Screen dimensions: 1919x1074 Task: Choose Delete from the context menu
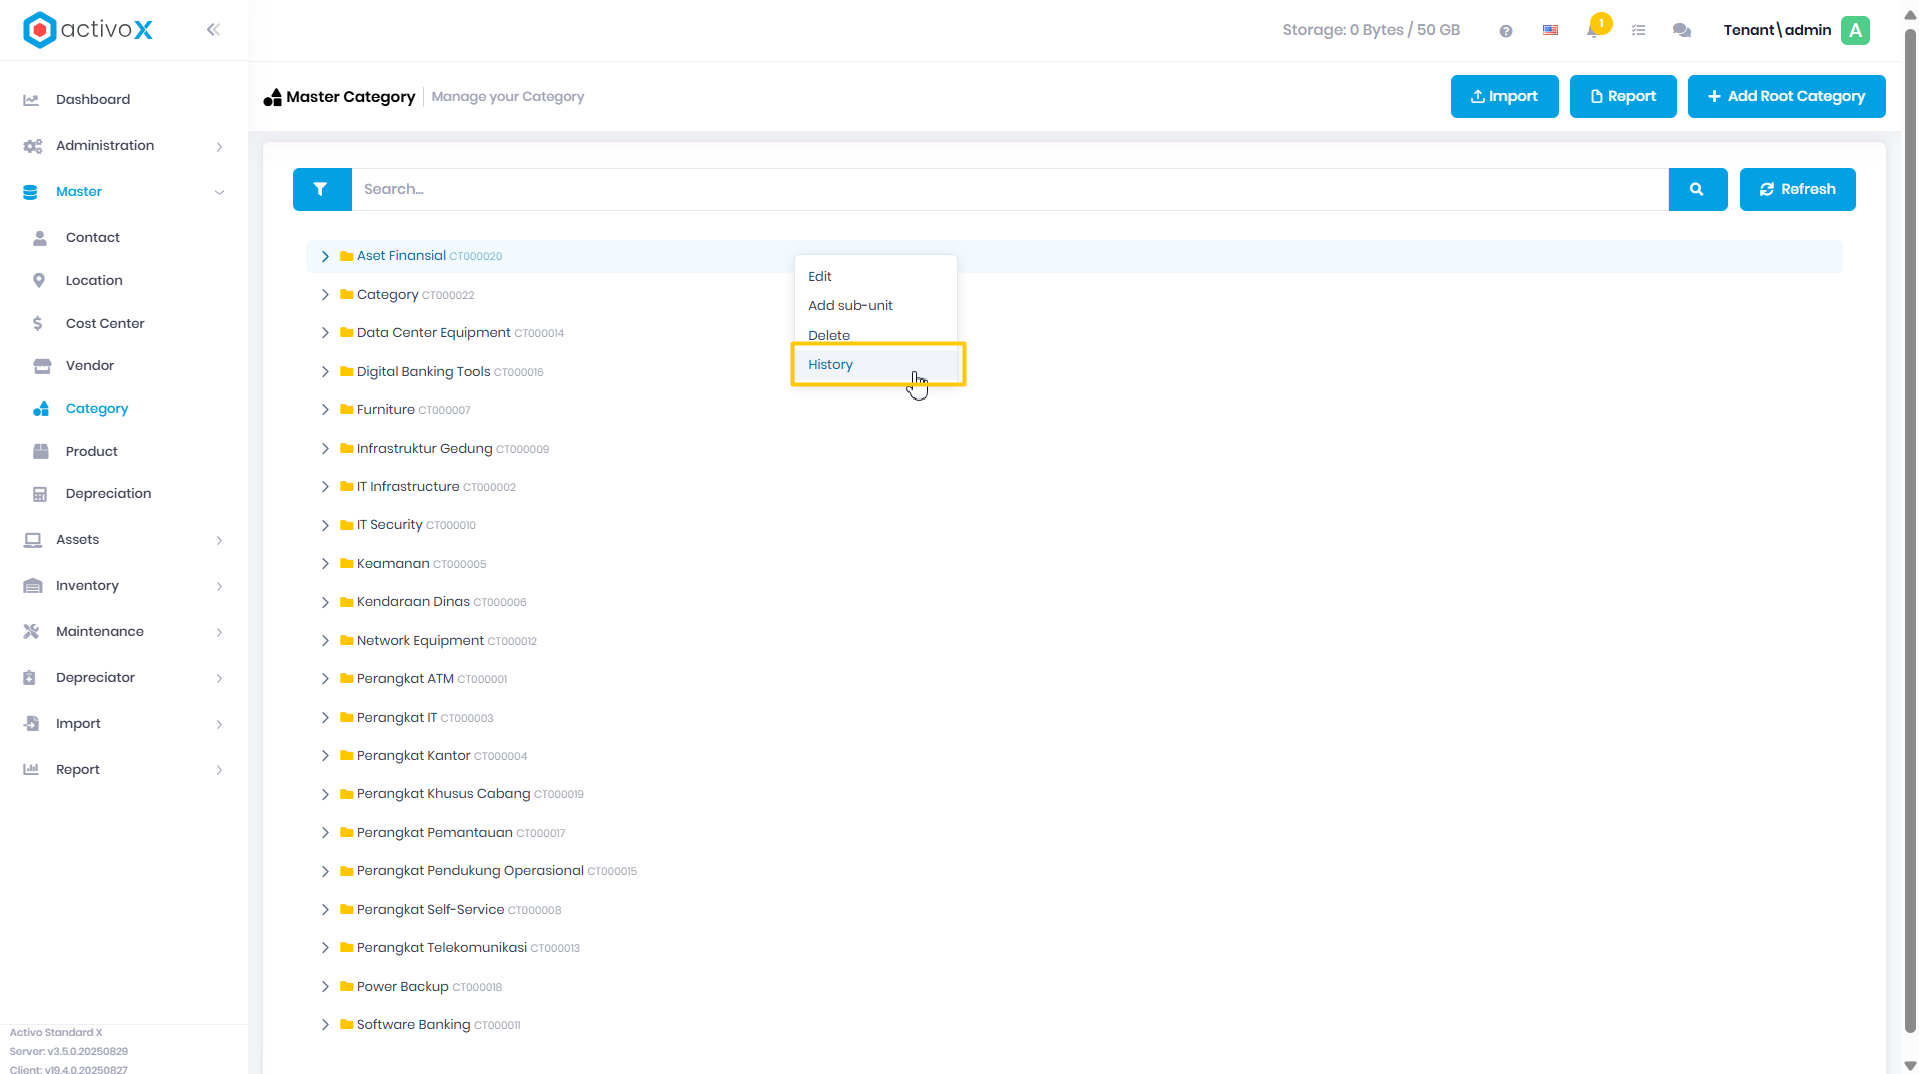click(x=875, y=335)
